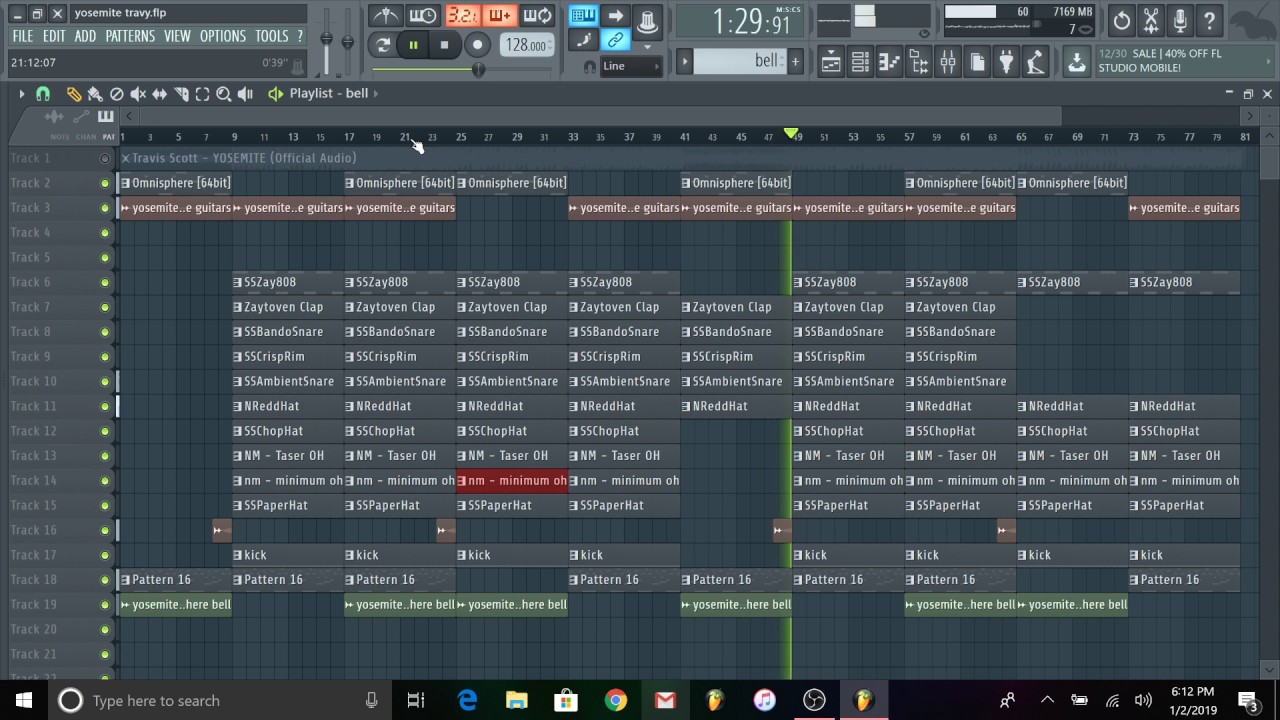Click the question mark help button
This screenshot has height=720, width=1280.
tap(1209, 20)
